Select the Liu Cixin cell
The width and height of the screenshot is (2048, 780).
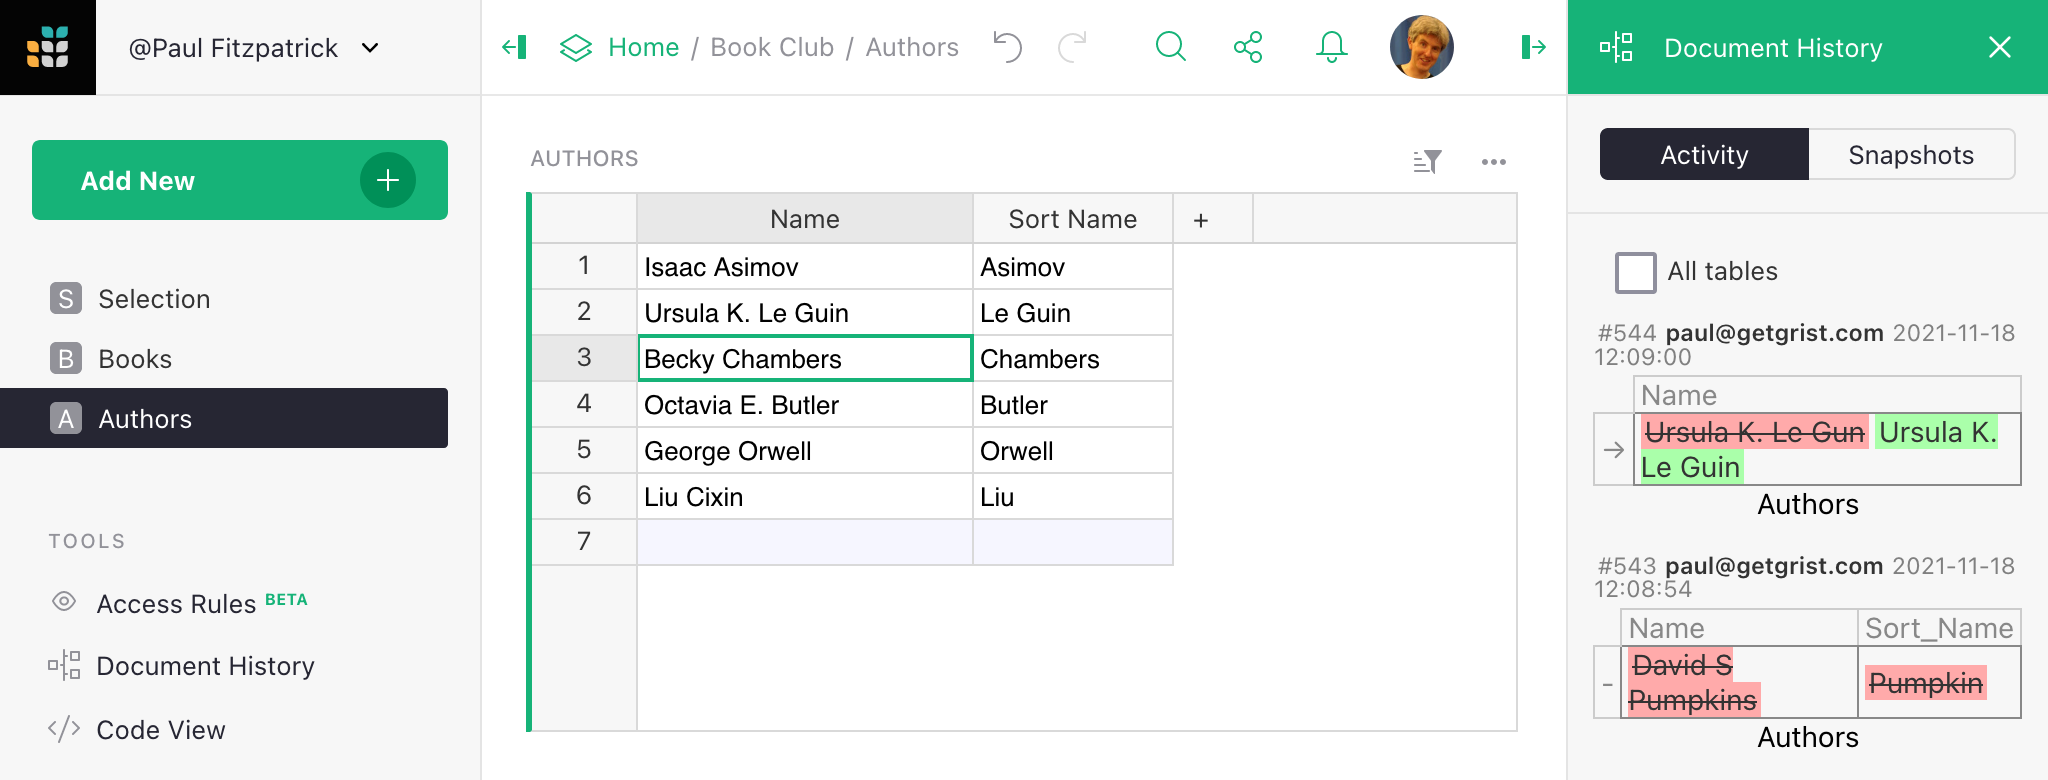tap(805, 497)
